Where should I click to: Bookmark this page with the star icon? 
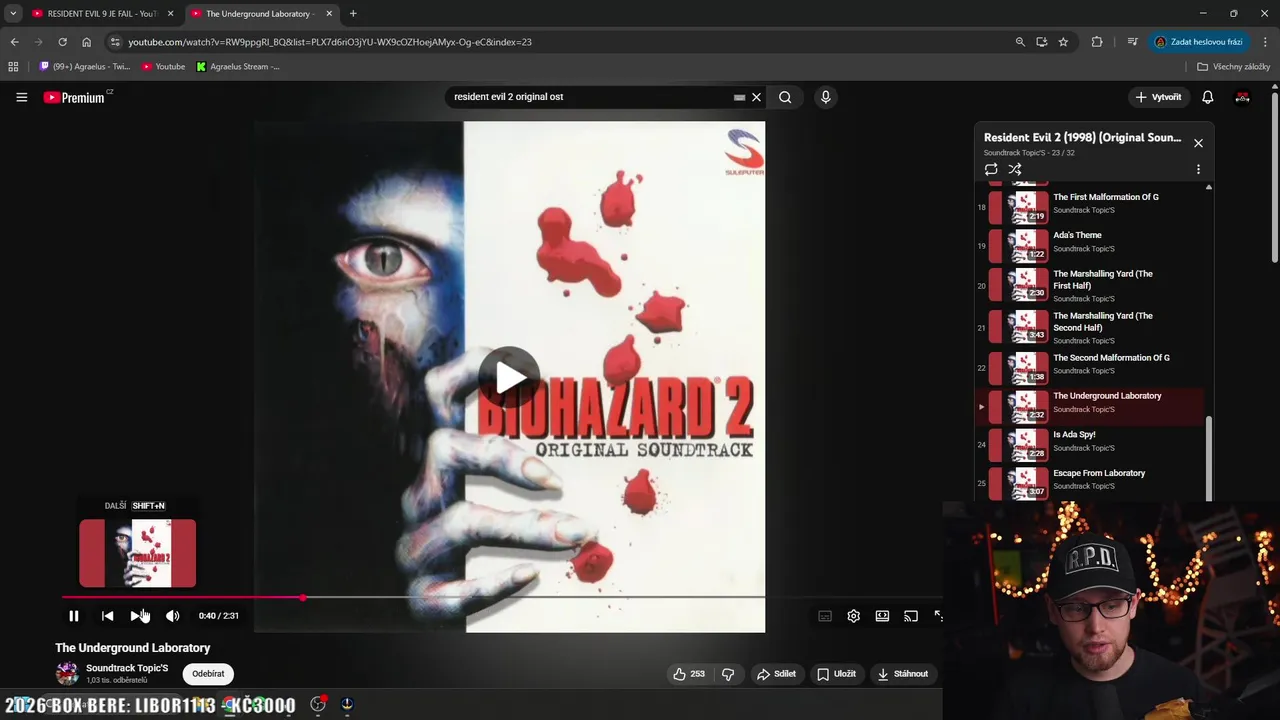1063,42
